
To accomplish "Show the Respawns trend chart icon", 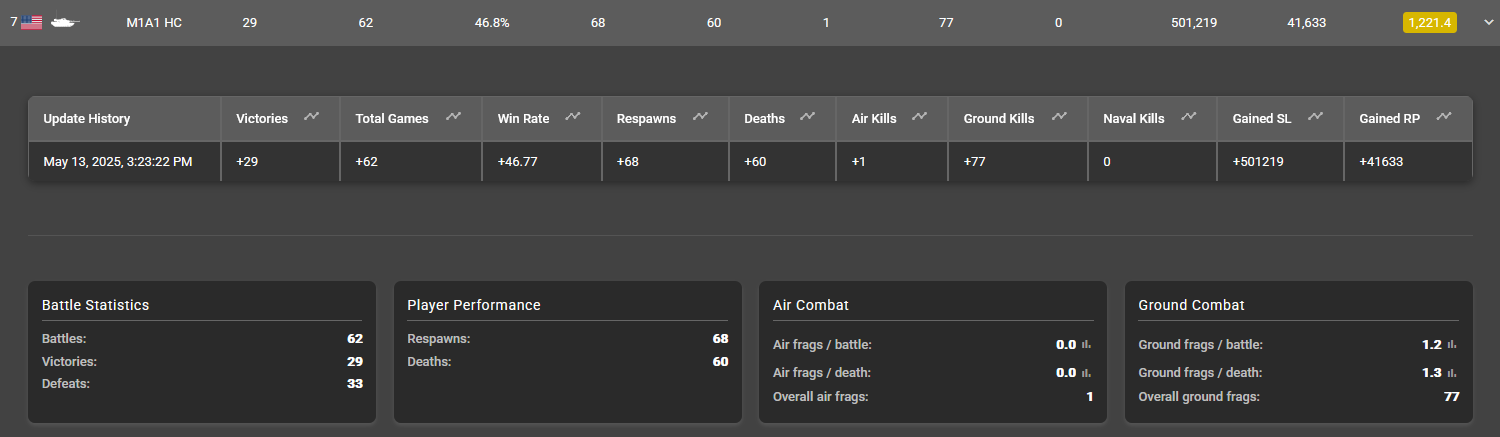I will (700, 117).
